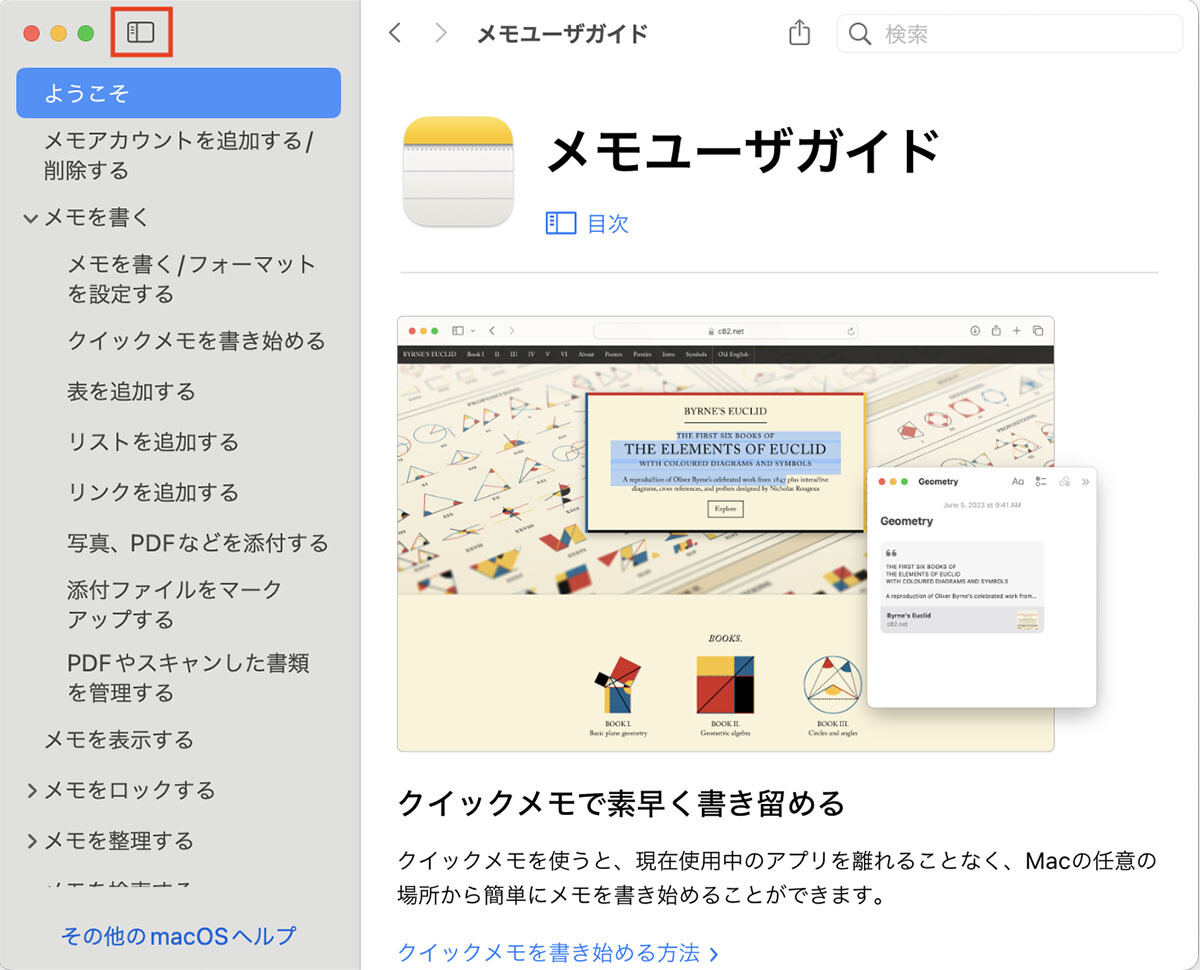Open PDFやスキャンした書類を管理する topic
The width and height of the screenshot is (1200, 970).
[x=189, y=677]
